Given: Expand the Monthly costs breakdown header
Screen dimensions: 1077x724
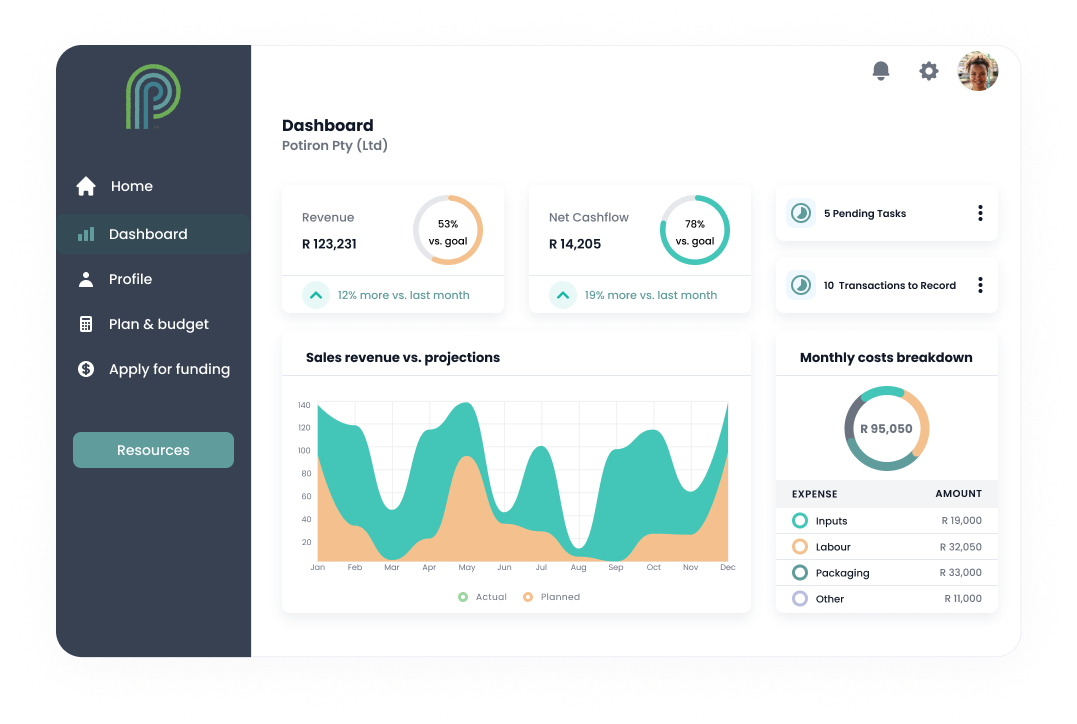Looking at the screenshot, I should (886, 357).
